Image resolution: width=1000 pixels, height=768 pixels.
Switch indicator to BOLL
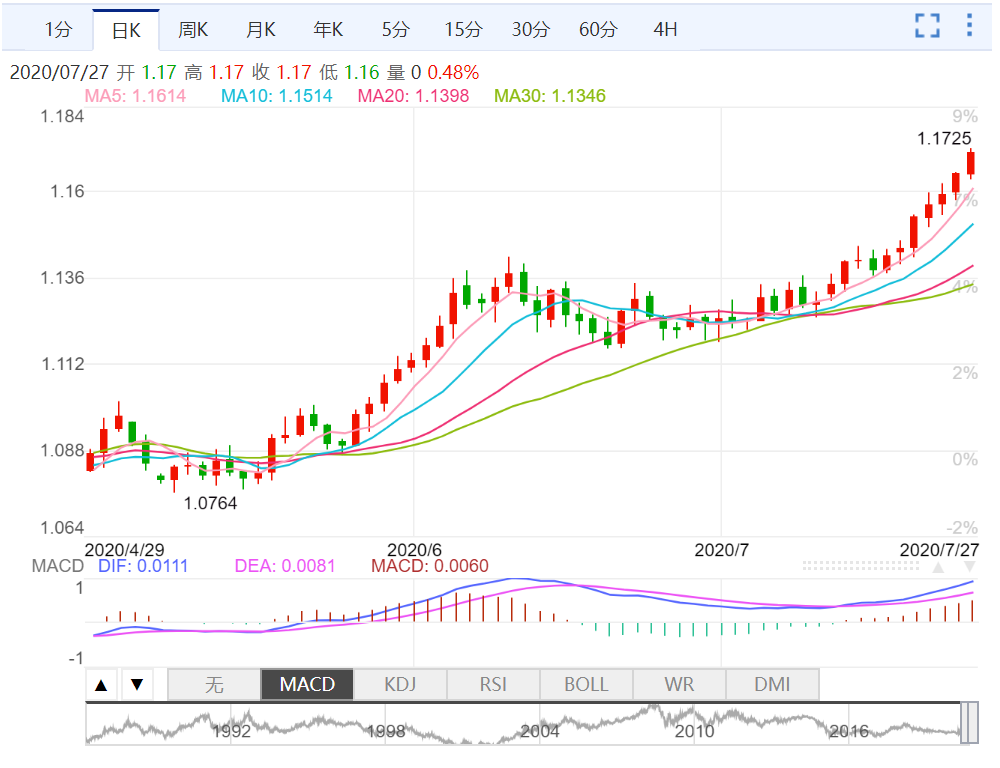click(x=587, y=685)
